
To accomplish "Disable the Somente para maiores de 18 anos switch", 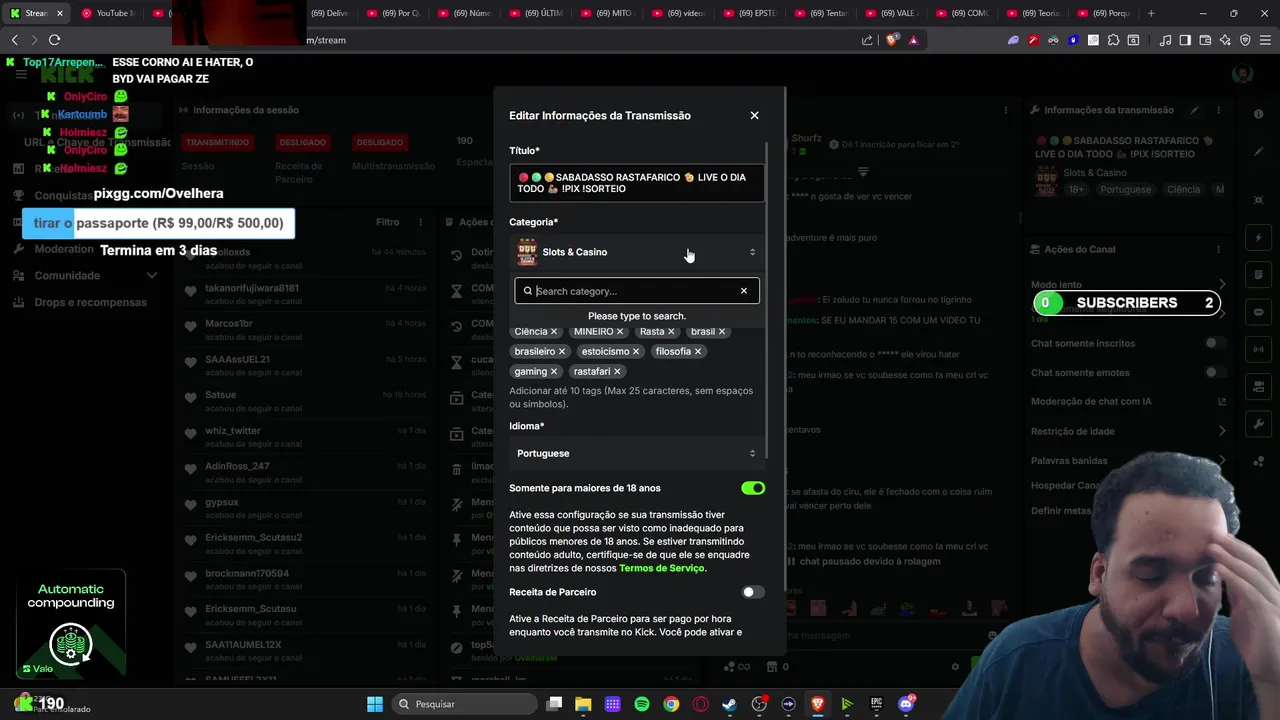I will click(753, 488).
